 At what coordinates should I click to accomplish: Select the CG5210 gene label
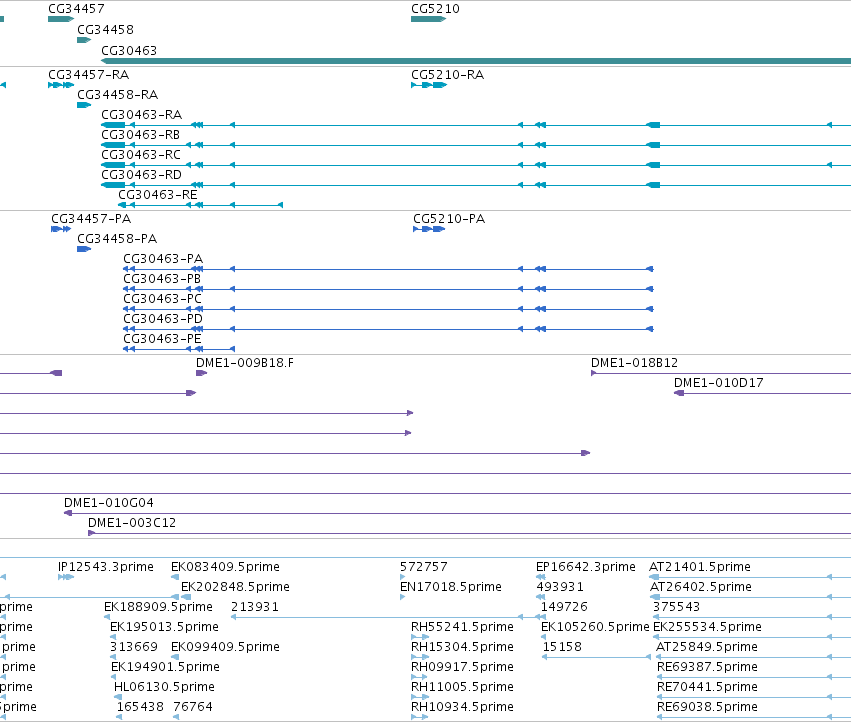435,9
